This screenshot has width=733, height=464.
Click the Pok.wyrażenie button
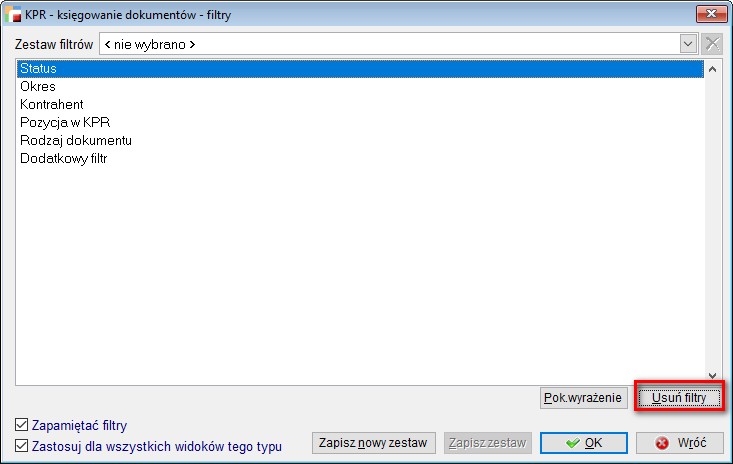[584, 398]
